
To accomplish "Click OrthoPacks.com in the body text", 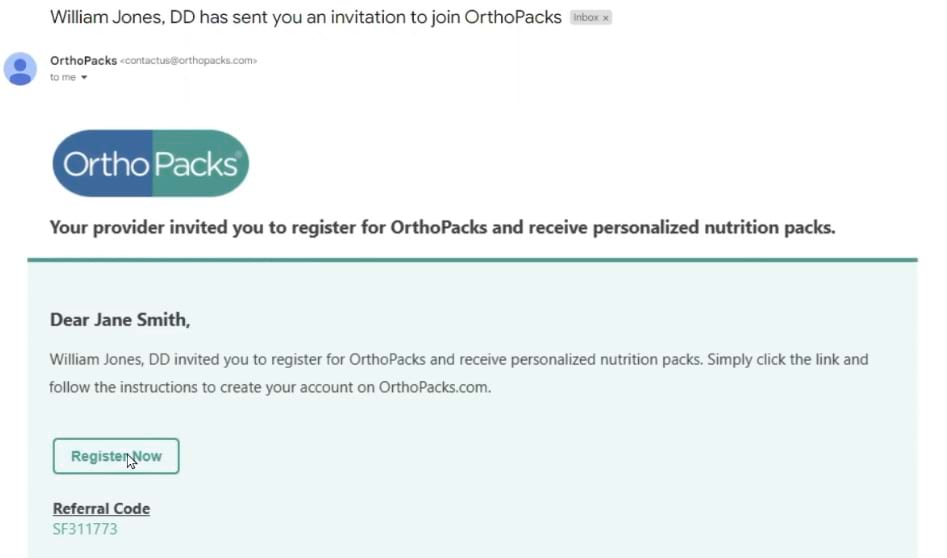I will tap(434, 387).
